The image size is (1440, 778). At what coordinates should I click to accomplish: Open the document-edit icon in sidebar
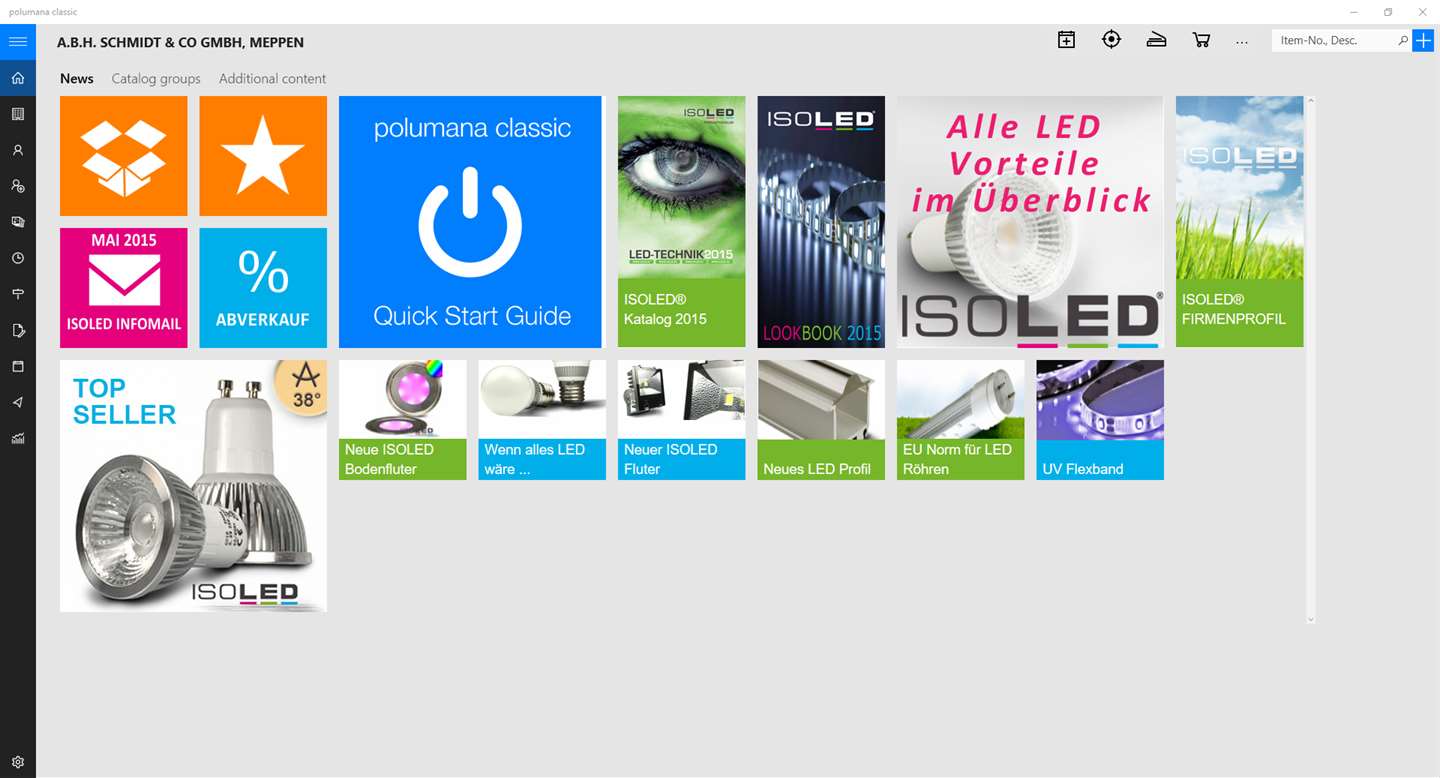18,330
